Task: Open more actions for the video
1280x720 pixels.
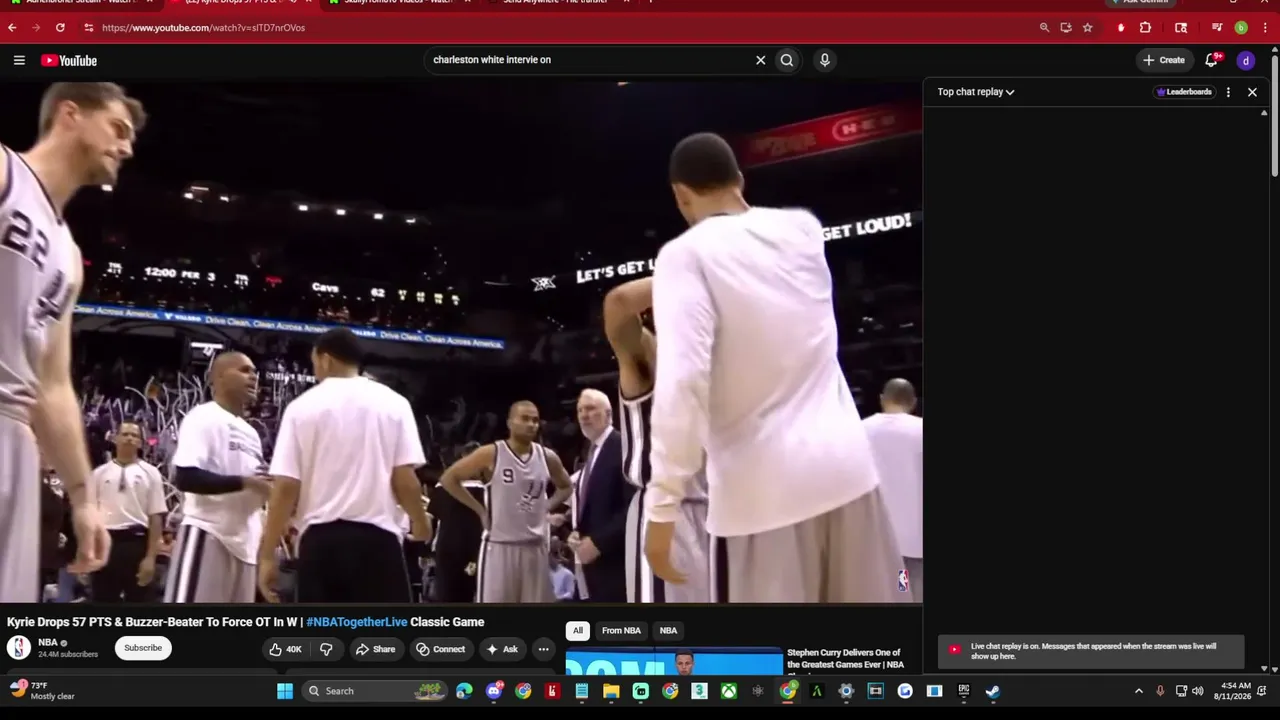Action: click(543, 649)
